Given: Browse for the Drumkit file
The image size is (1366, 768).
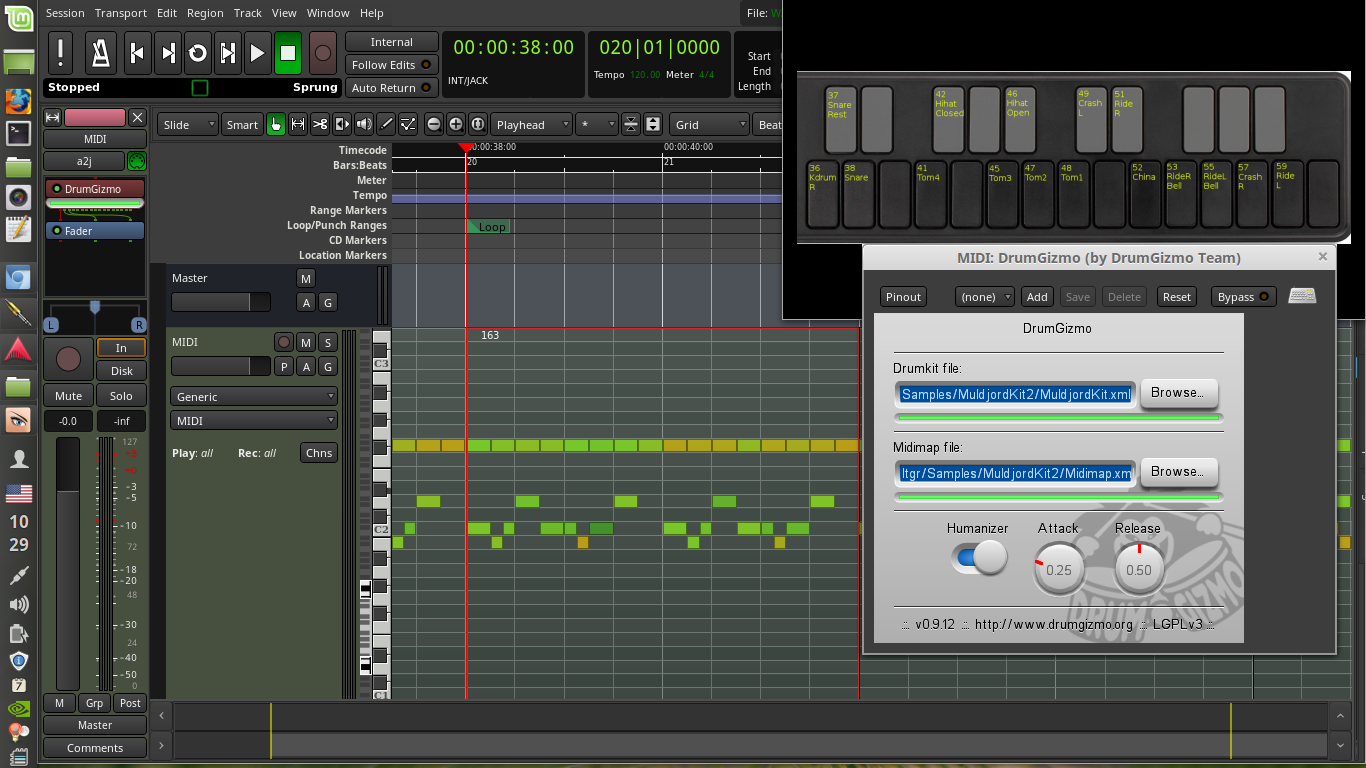Looking at the screenshot, I should click(1180, 393).
